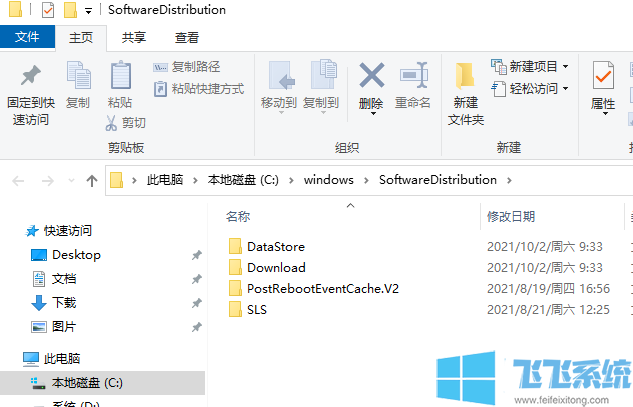633x407 pixels.
Task: Click the Properties (属性) checkmark icon
Action: (x=603, y=75)
